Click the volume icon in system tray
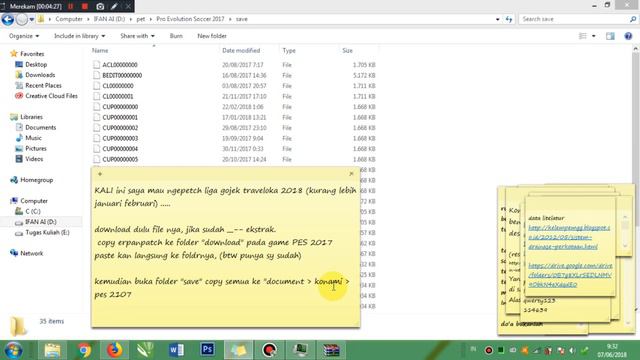 coord(572,350)
